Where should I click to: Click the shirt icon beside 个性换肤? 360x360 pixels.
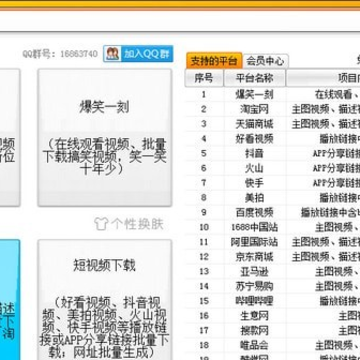101,224
